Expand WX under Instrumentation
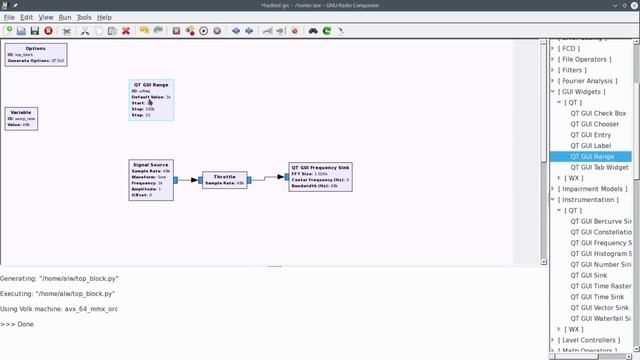Image resolution: width=640 pixels, height=360 pixels. point(559,329)
